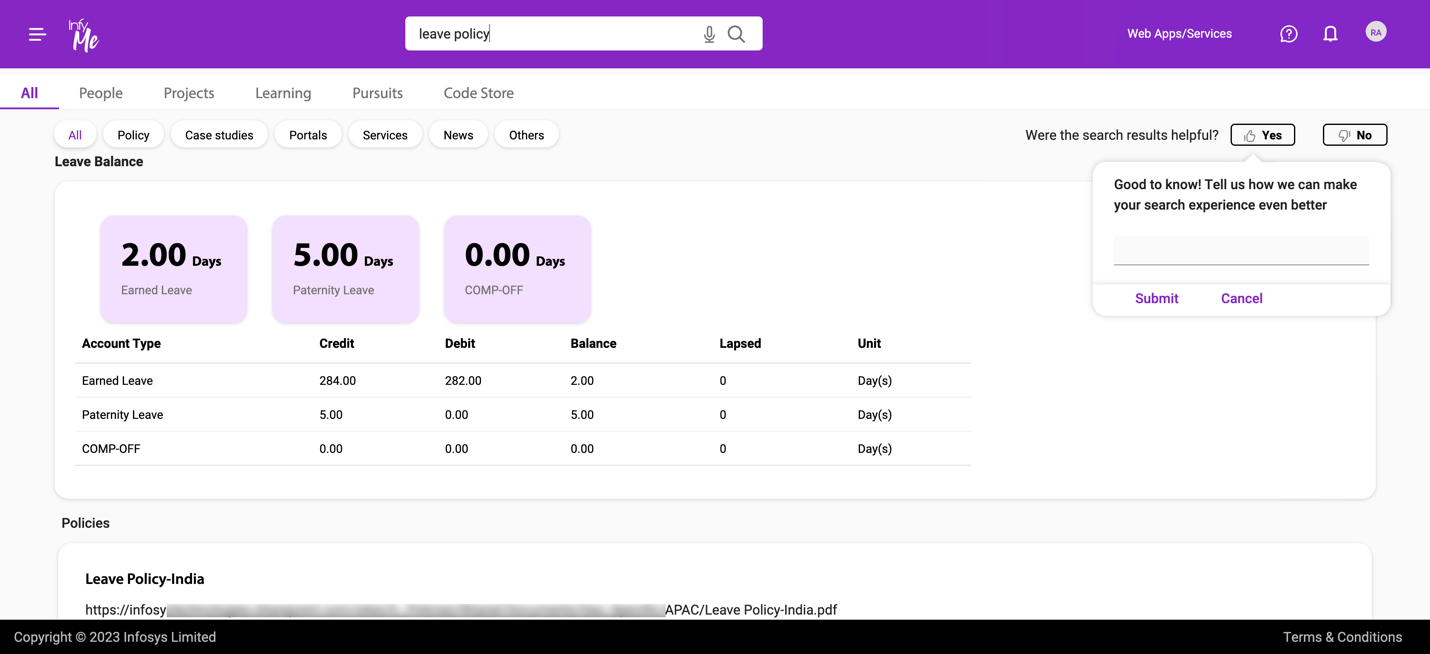
Task: Open the Code Store tab
Action: coord(478,92)
